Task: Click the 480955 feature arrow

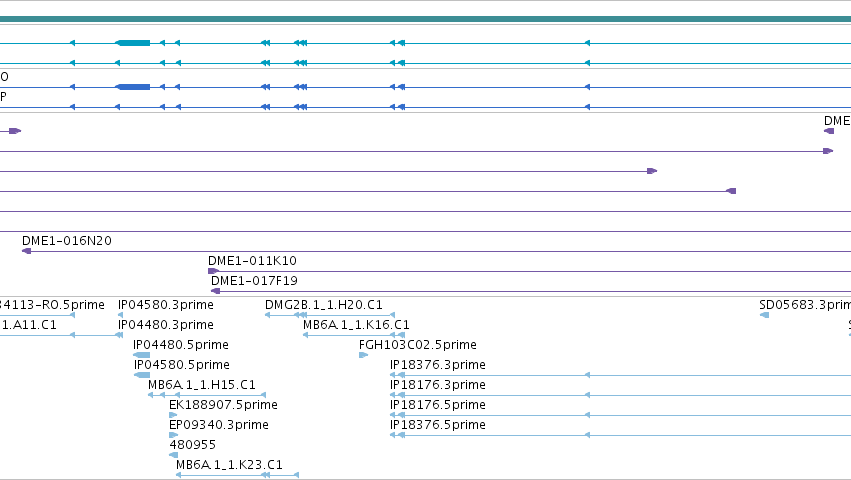Action: (x=173, y=455)
